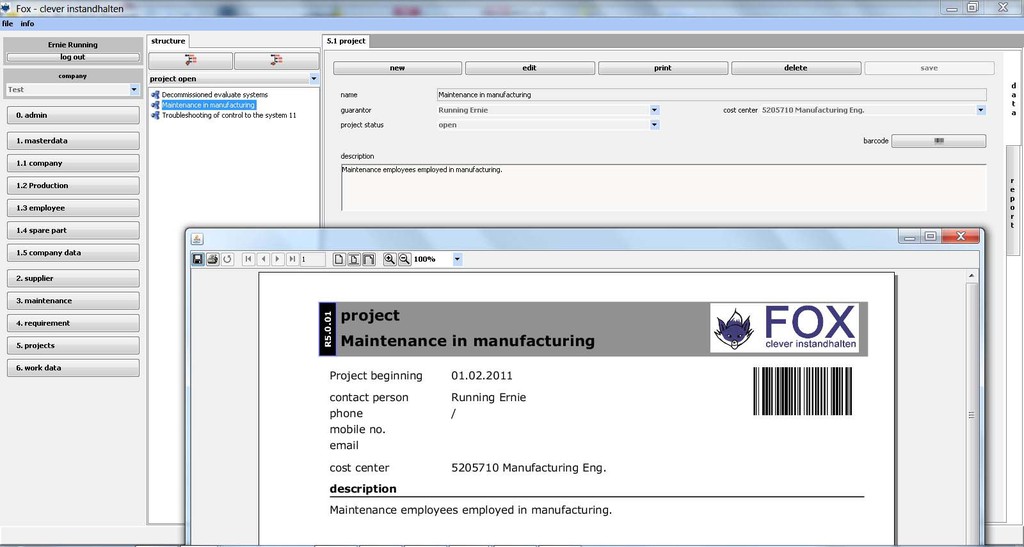This screenshot has width=1024, height=547.
Task: Select 'Decommissioned evaluate systems' in project tree
Action: 214,95
